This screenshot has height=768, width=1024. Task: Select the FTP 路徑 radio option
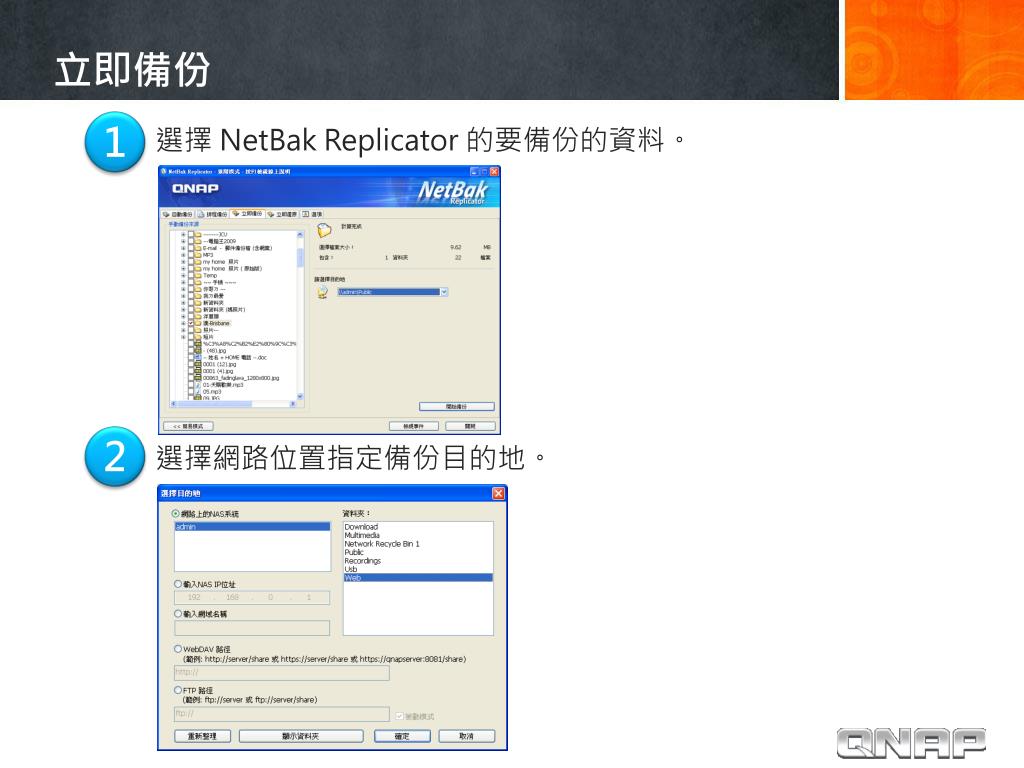pyautogui.click(x=178, y=690)
